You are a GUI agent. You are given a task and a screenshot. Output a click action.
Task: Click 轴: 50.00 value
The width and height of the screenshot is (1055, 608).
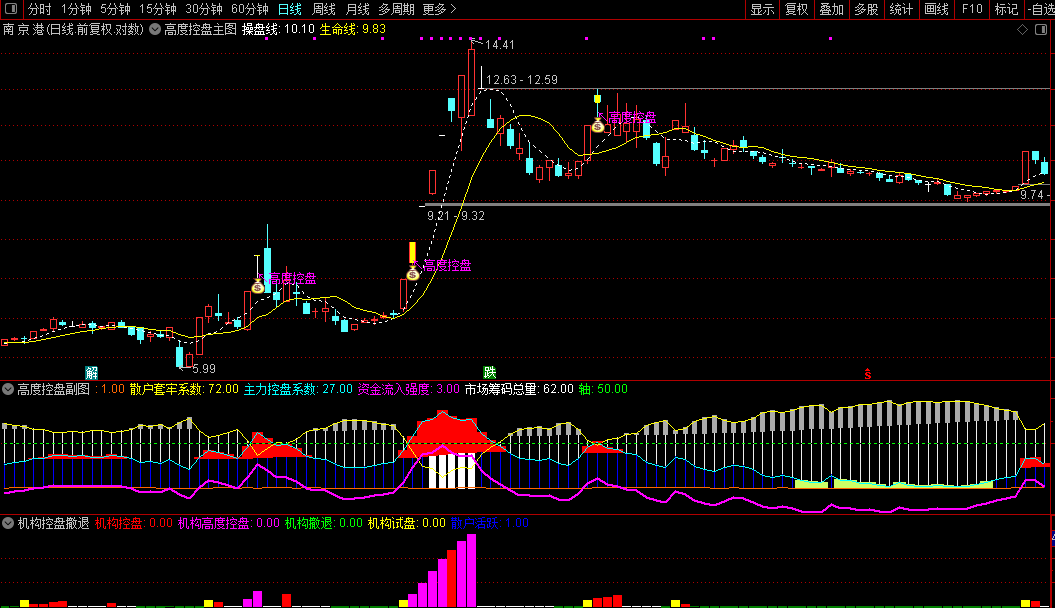[603, 389]
